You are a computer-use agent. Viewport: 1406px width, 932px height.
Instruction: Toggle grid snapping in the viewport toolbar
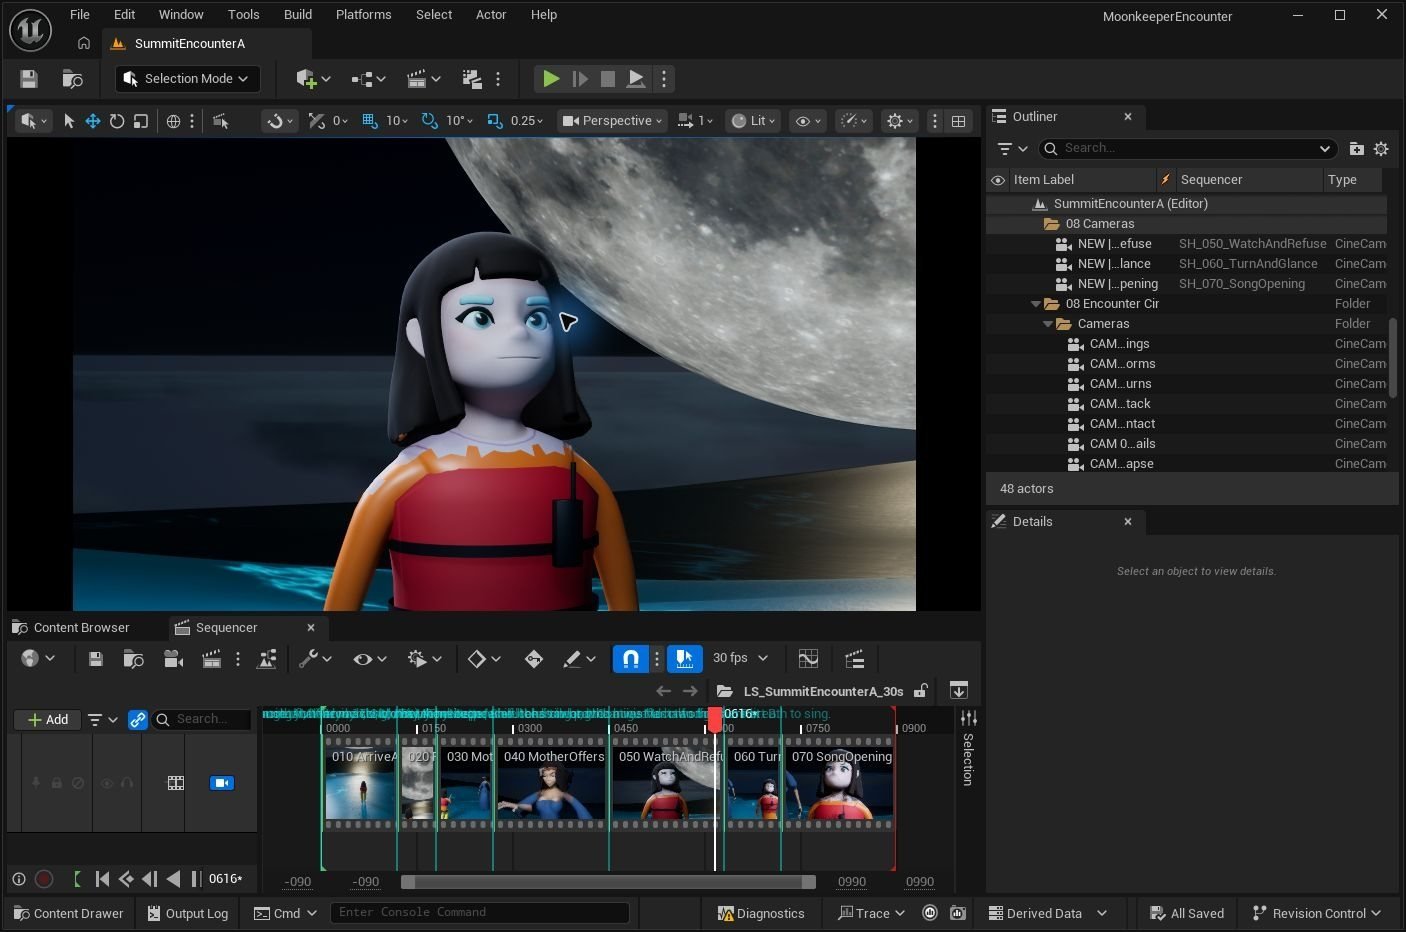pos(370,121)
